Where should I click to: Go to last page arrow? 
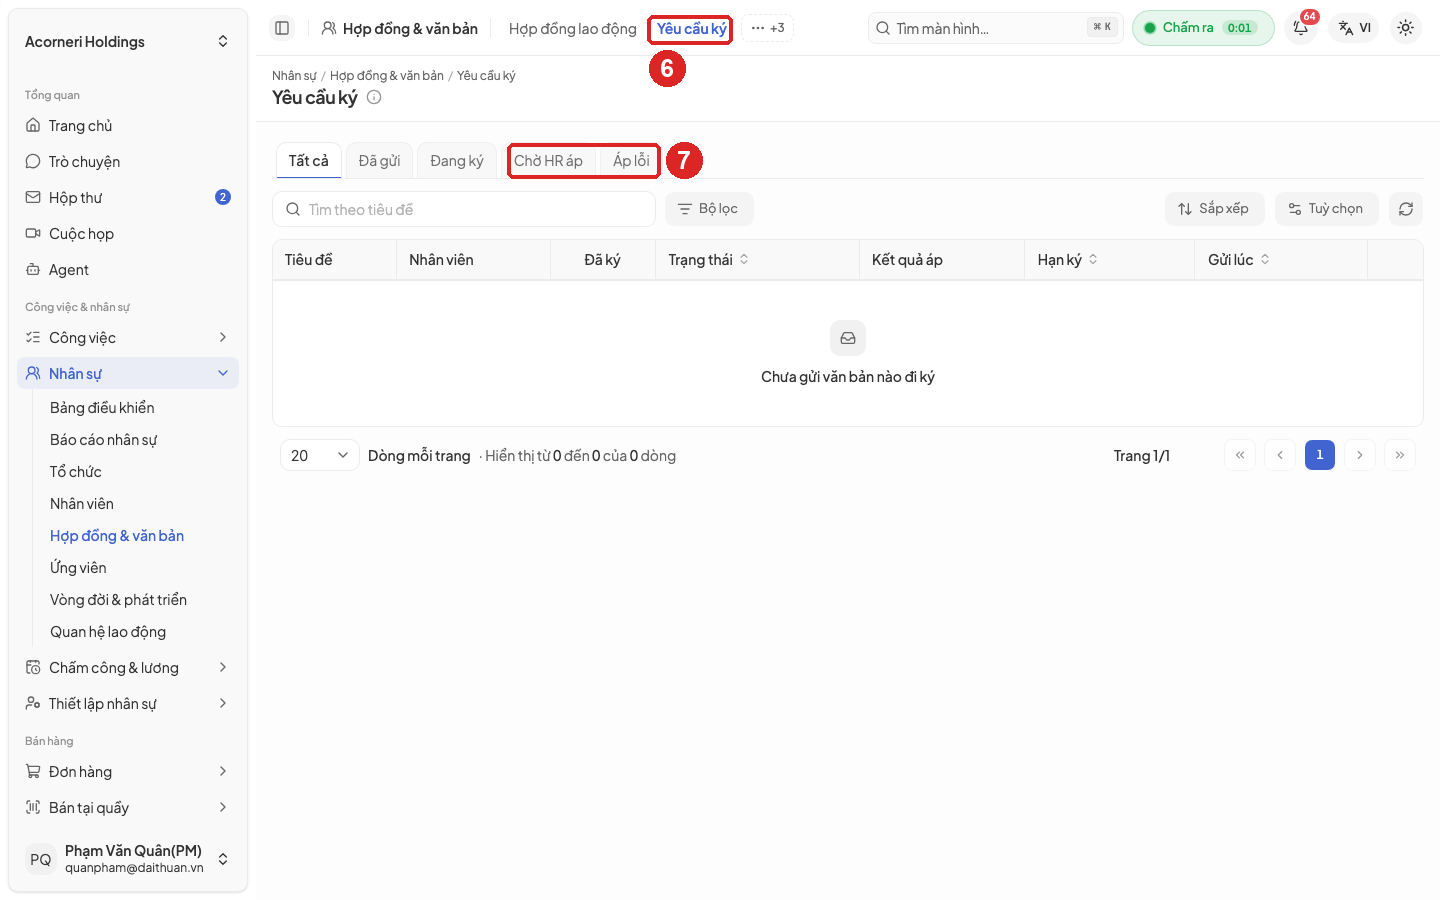tap(1400, 455)
